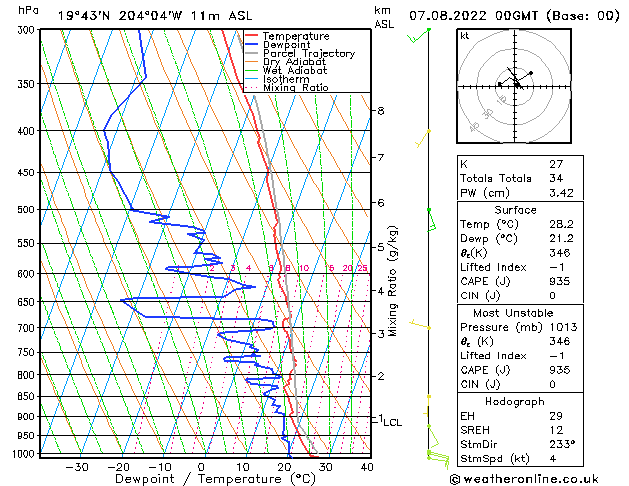Click the SREH value 12
Screen dimensions: 629x486
tap(556, 430)
